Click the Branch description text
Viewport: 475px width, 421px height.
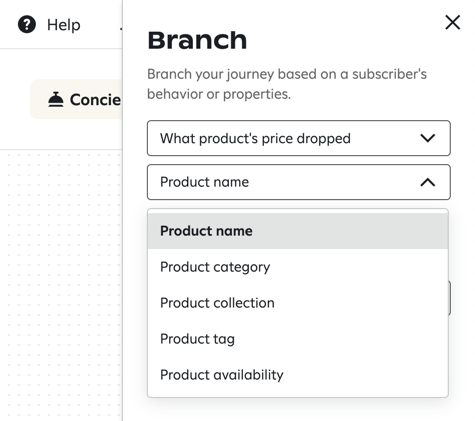click(x=287, y=84)
